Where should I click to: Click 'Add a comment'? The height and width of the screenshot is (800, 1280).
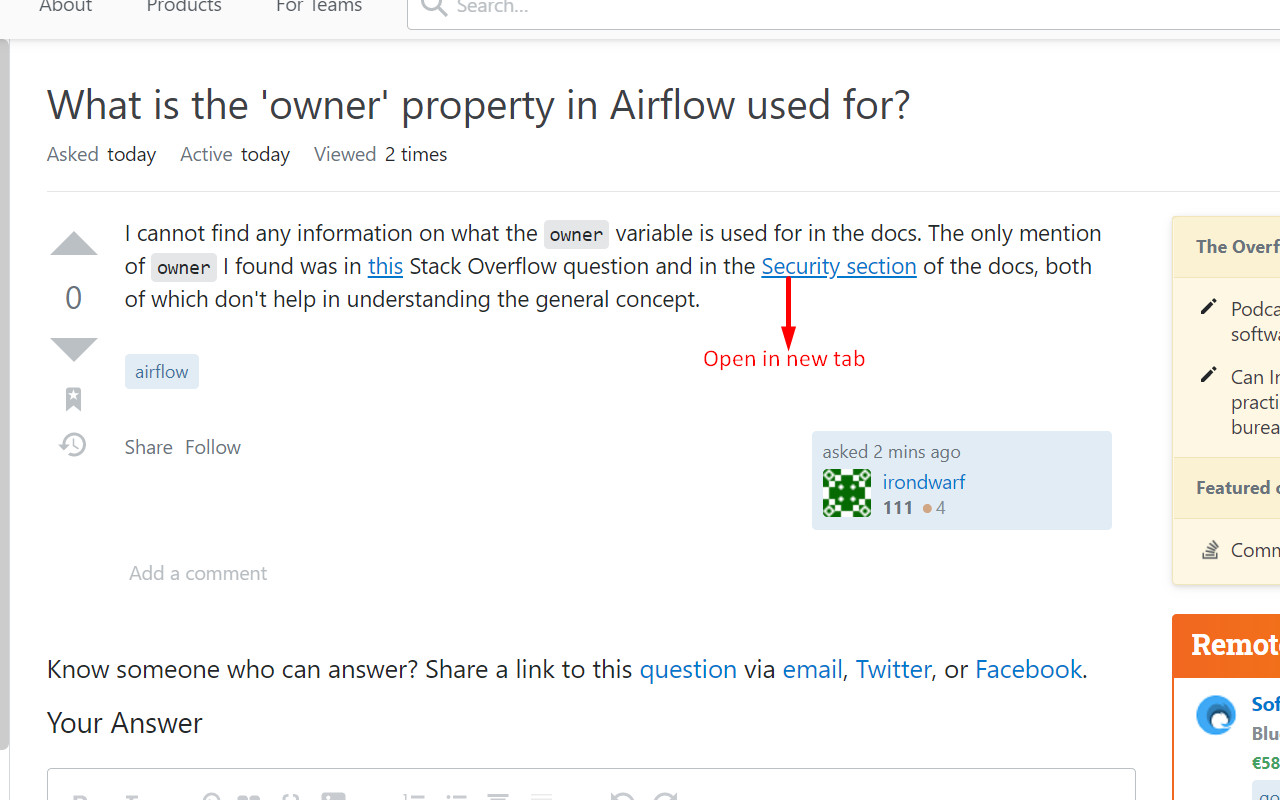(x=198, y=573)
